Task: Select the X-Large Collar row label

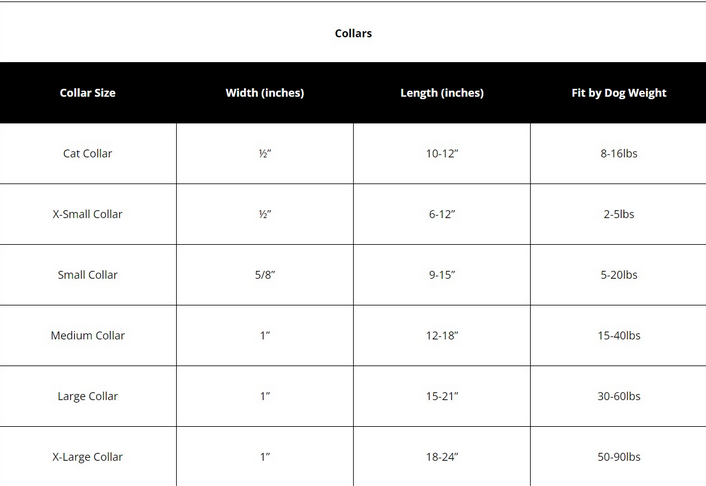Action: [x=88, y=457]
